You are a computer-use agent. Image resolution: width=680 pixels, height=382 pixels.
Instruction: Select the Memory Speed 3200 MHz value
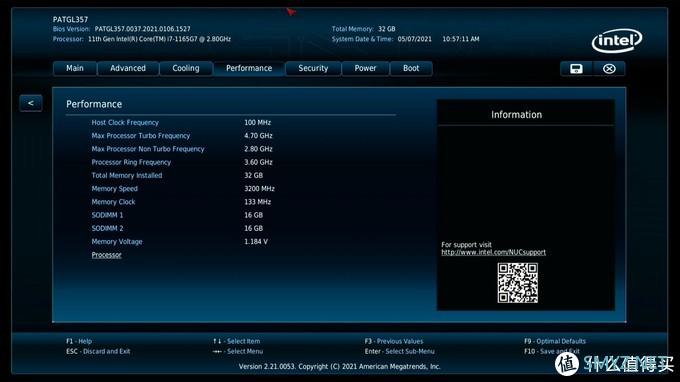click(259, 189)
